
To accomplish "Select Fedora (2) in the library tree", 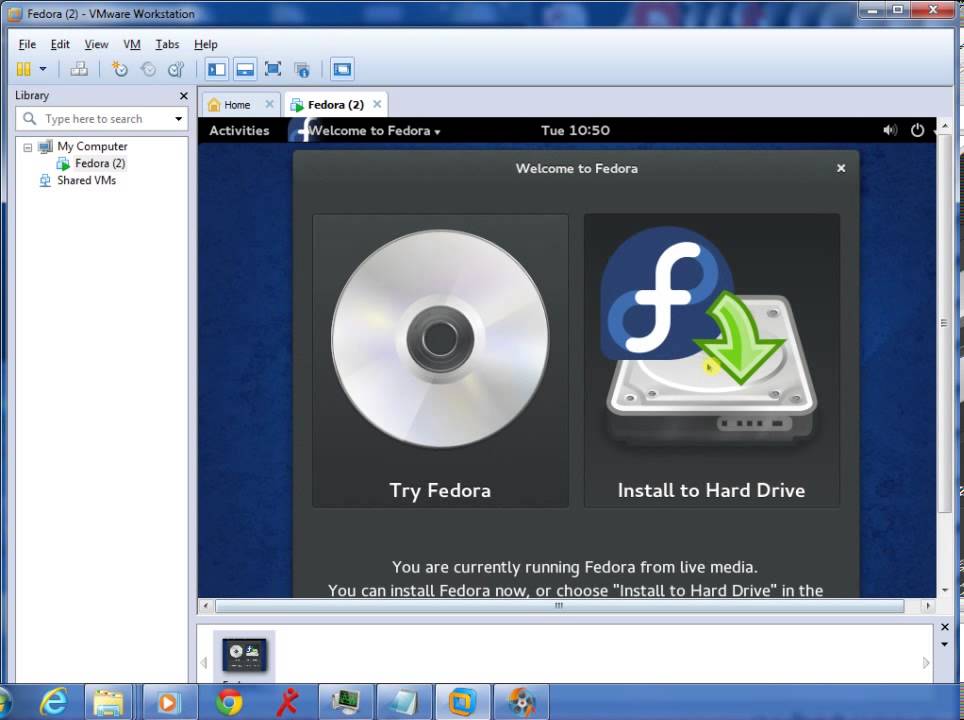I will pos(100,163).
